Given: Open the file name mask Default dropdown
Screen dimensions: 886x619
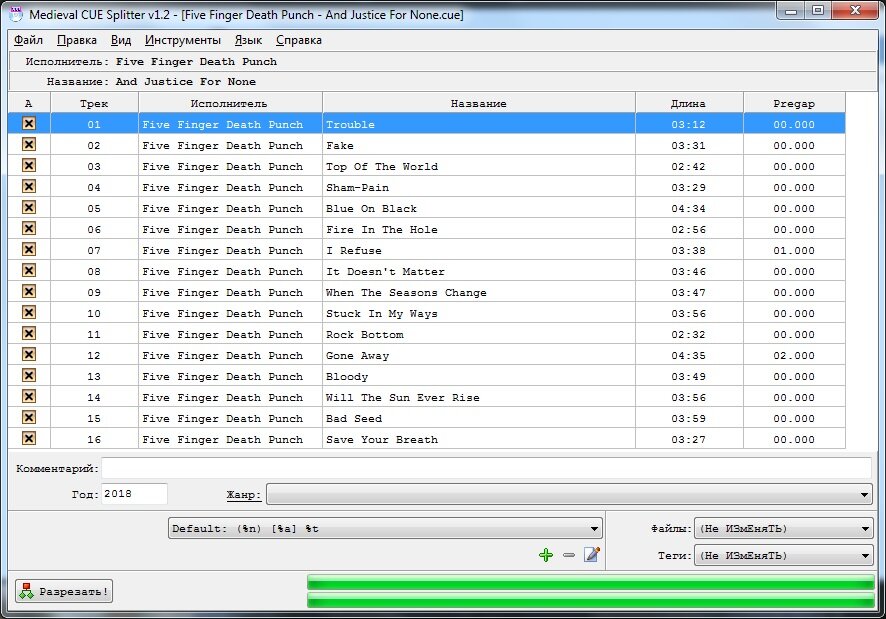Looking at the screenshot, I should point(385,529).
